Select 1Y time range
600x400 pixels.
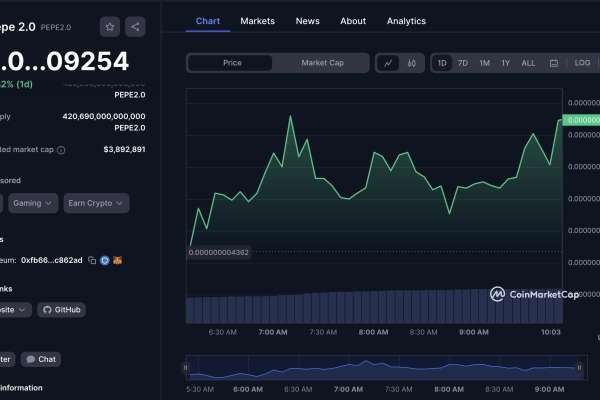pos(505,63)
